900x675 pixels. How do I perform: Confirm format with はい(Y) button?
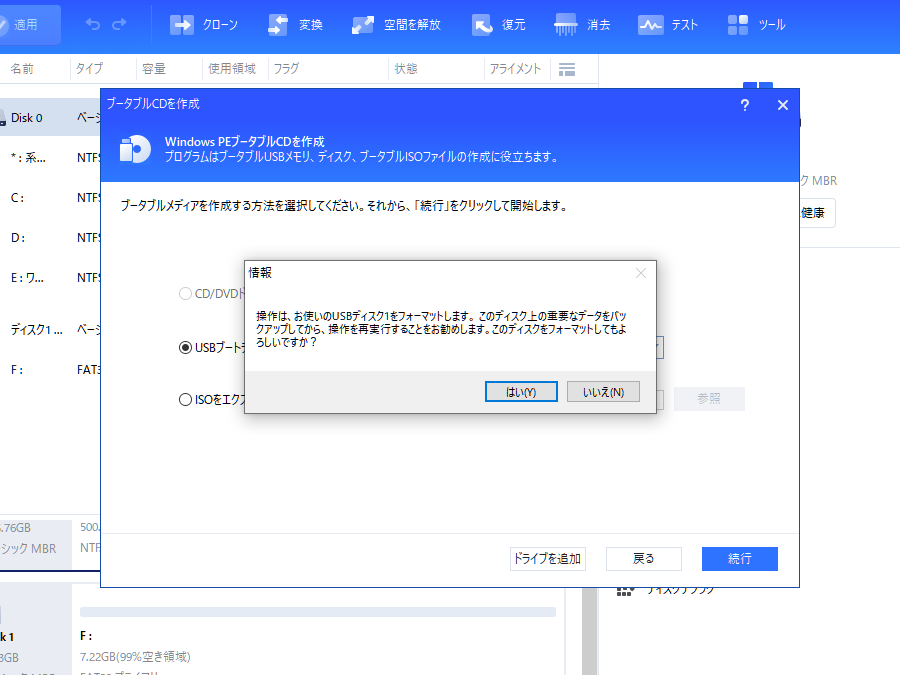click(x=521, y=392)
